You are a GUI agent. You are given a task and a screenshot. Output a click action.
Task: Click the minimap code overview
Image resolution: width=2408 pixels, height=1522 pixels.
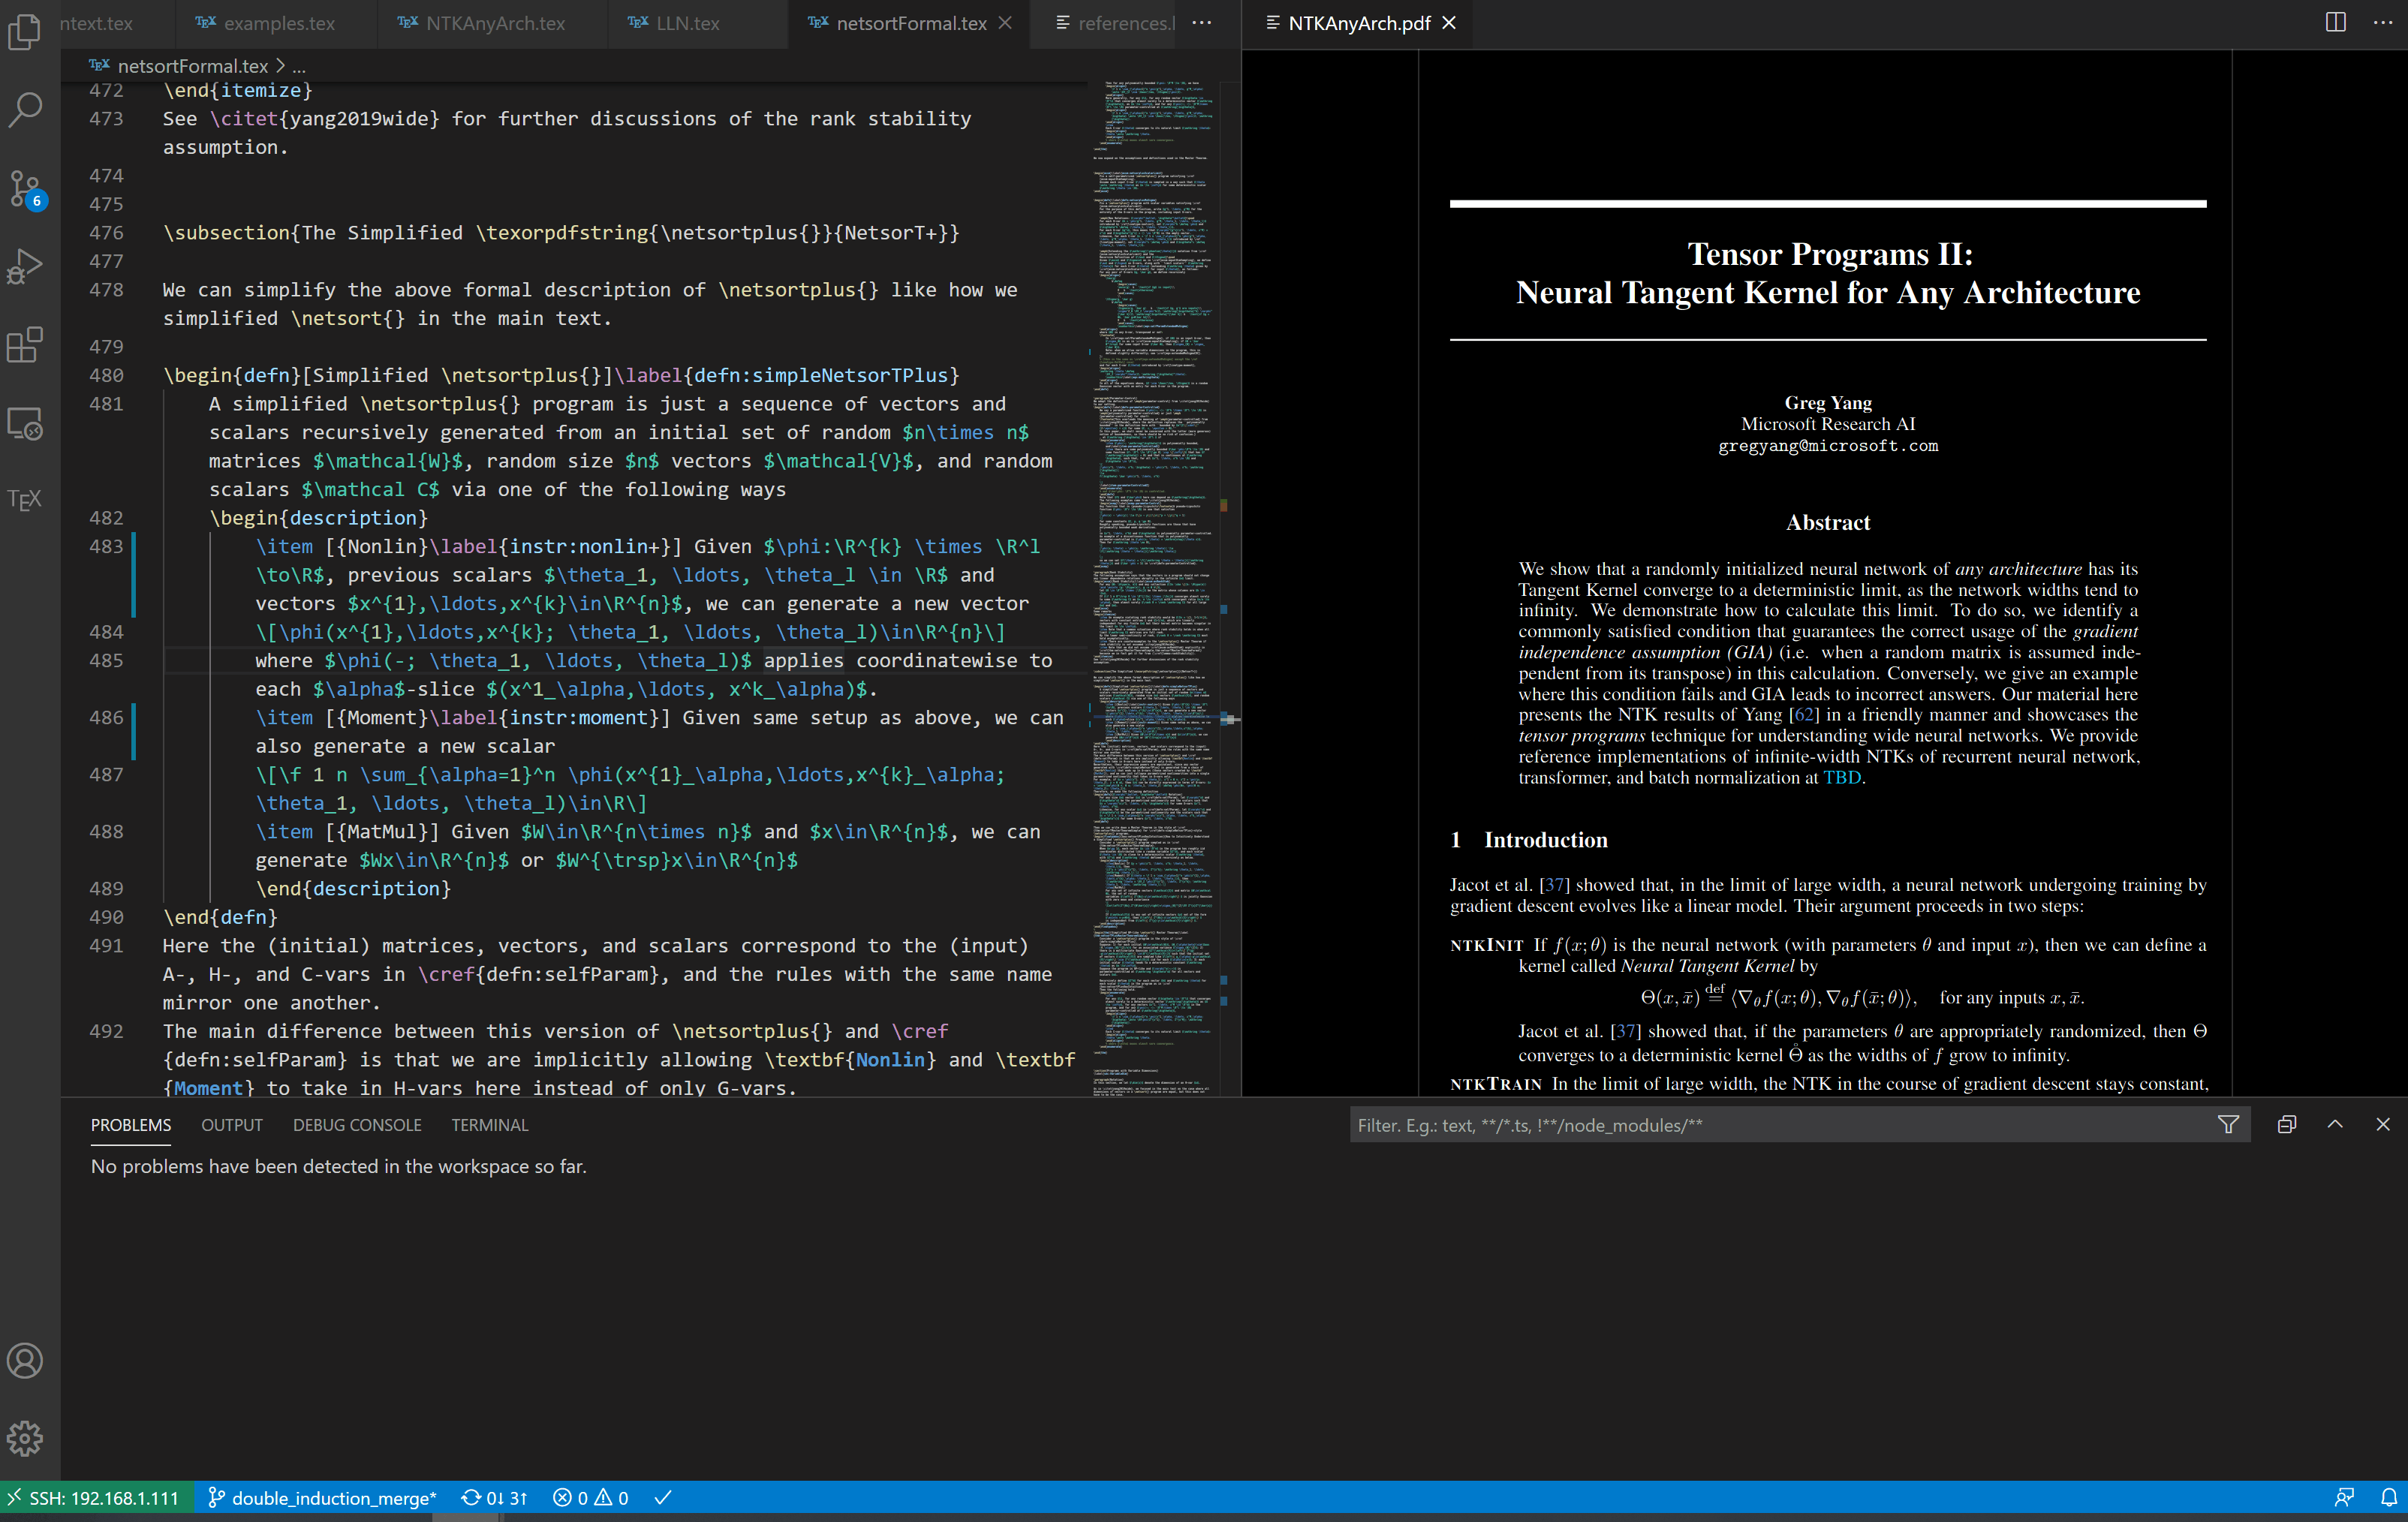tap(1155, 588)
